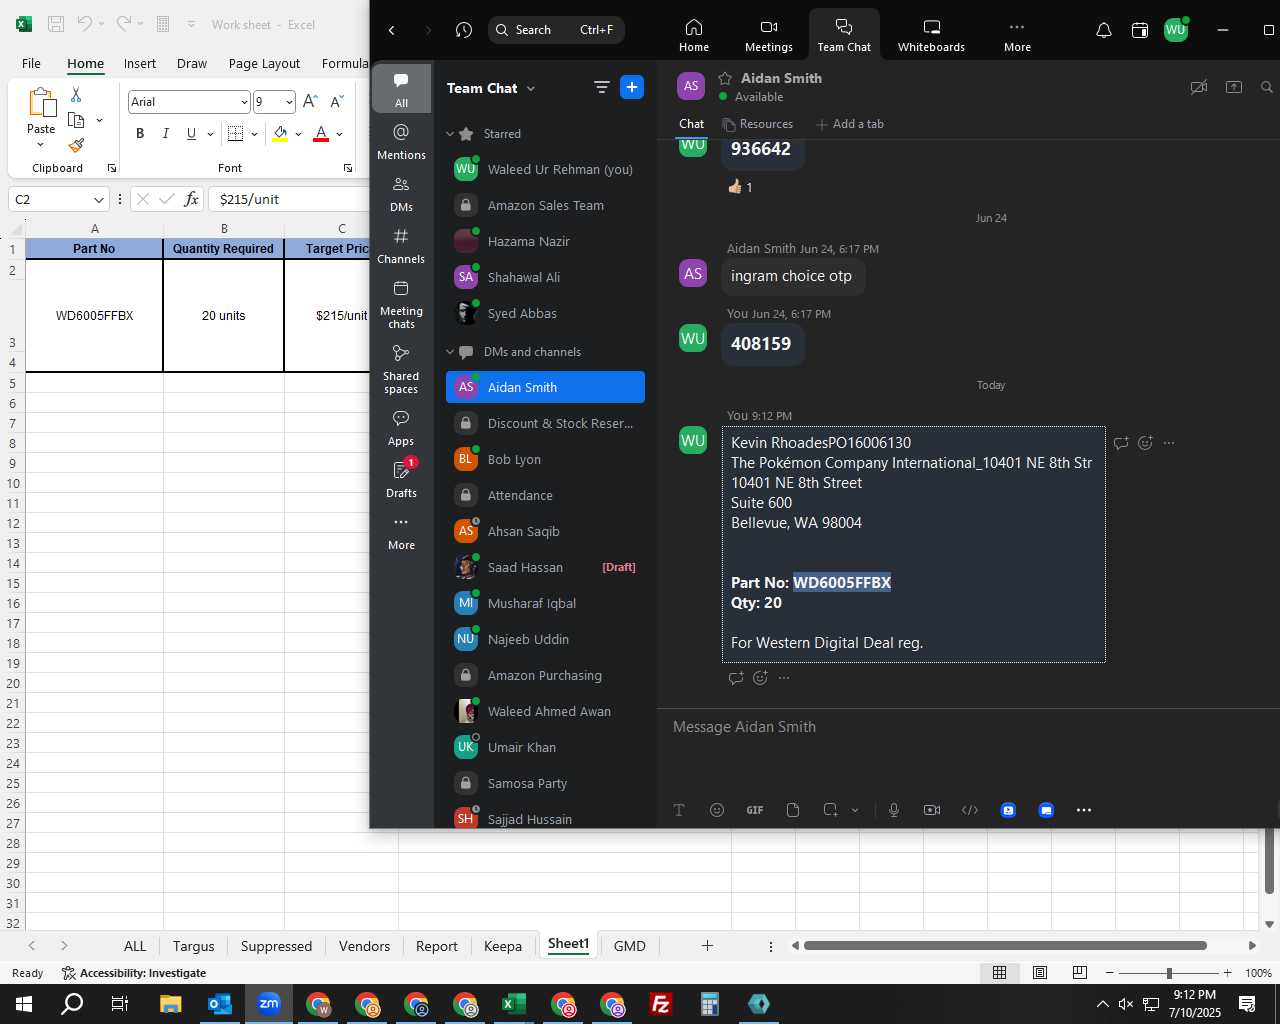Open Zoom Whiteboards

pyautogui.click(x=931, y=35)
